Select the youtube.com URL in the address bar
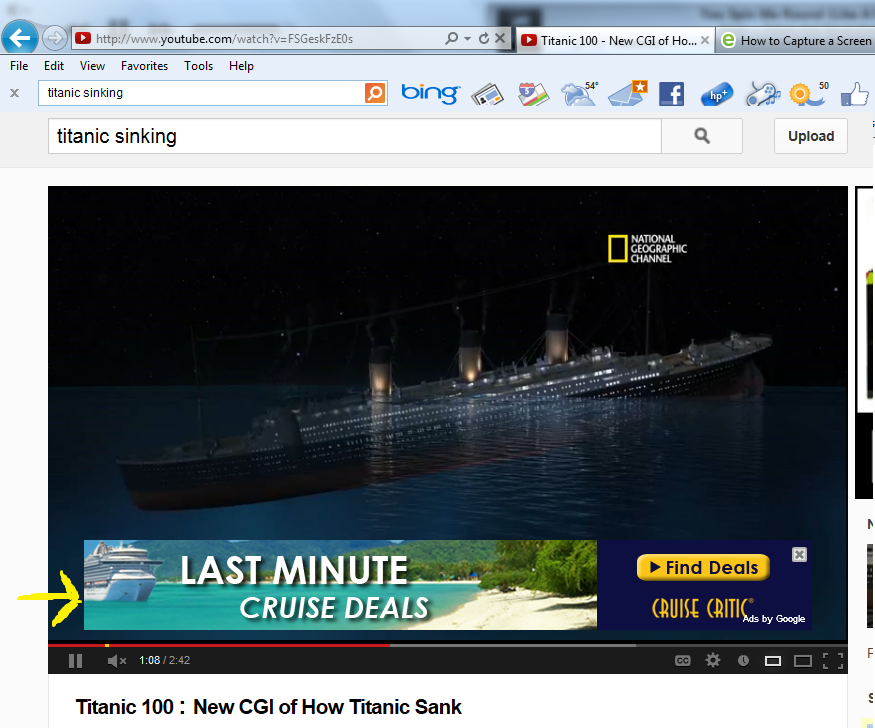 (224, 39)
